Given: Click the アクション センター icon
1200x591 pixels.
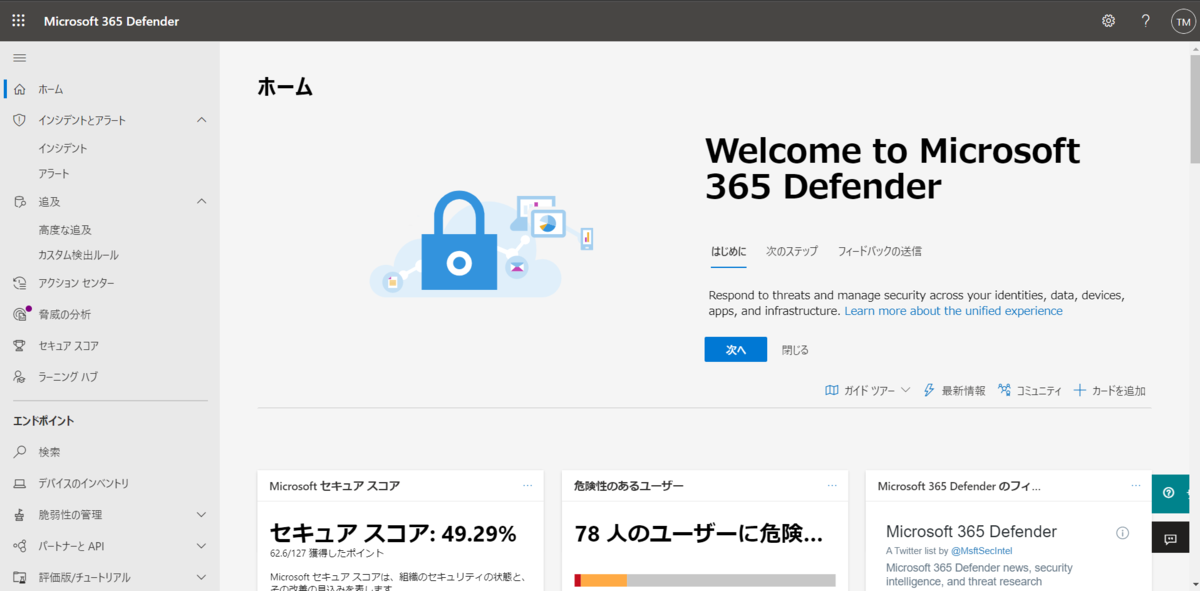Looking at the screenshot, I should [20, 283].
